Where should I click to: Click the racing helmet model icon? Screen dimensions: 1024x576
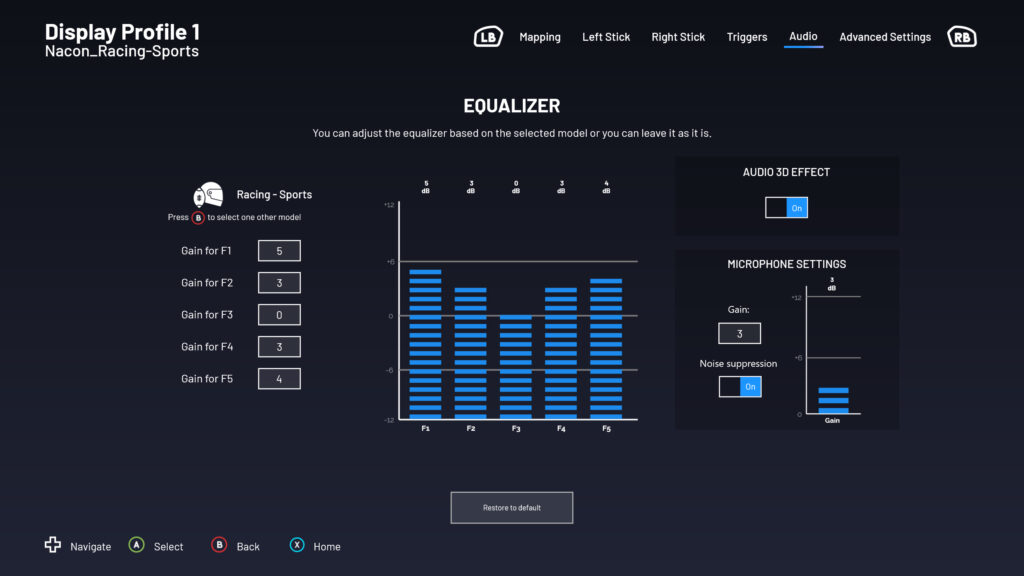(x=209, y=194)
